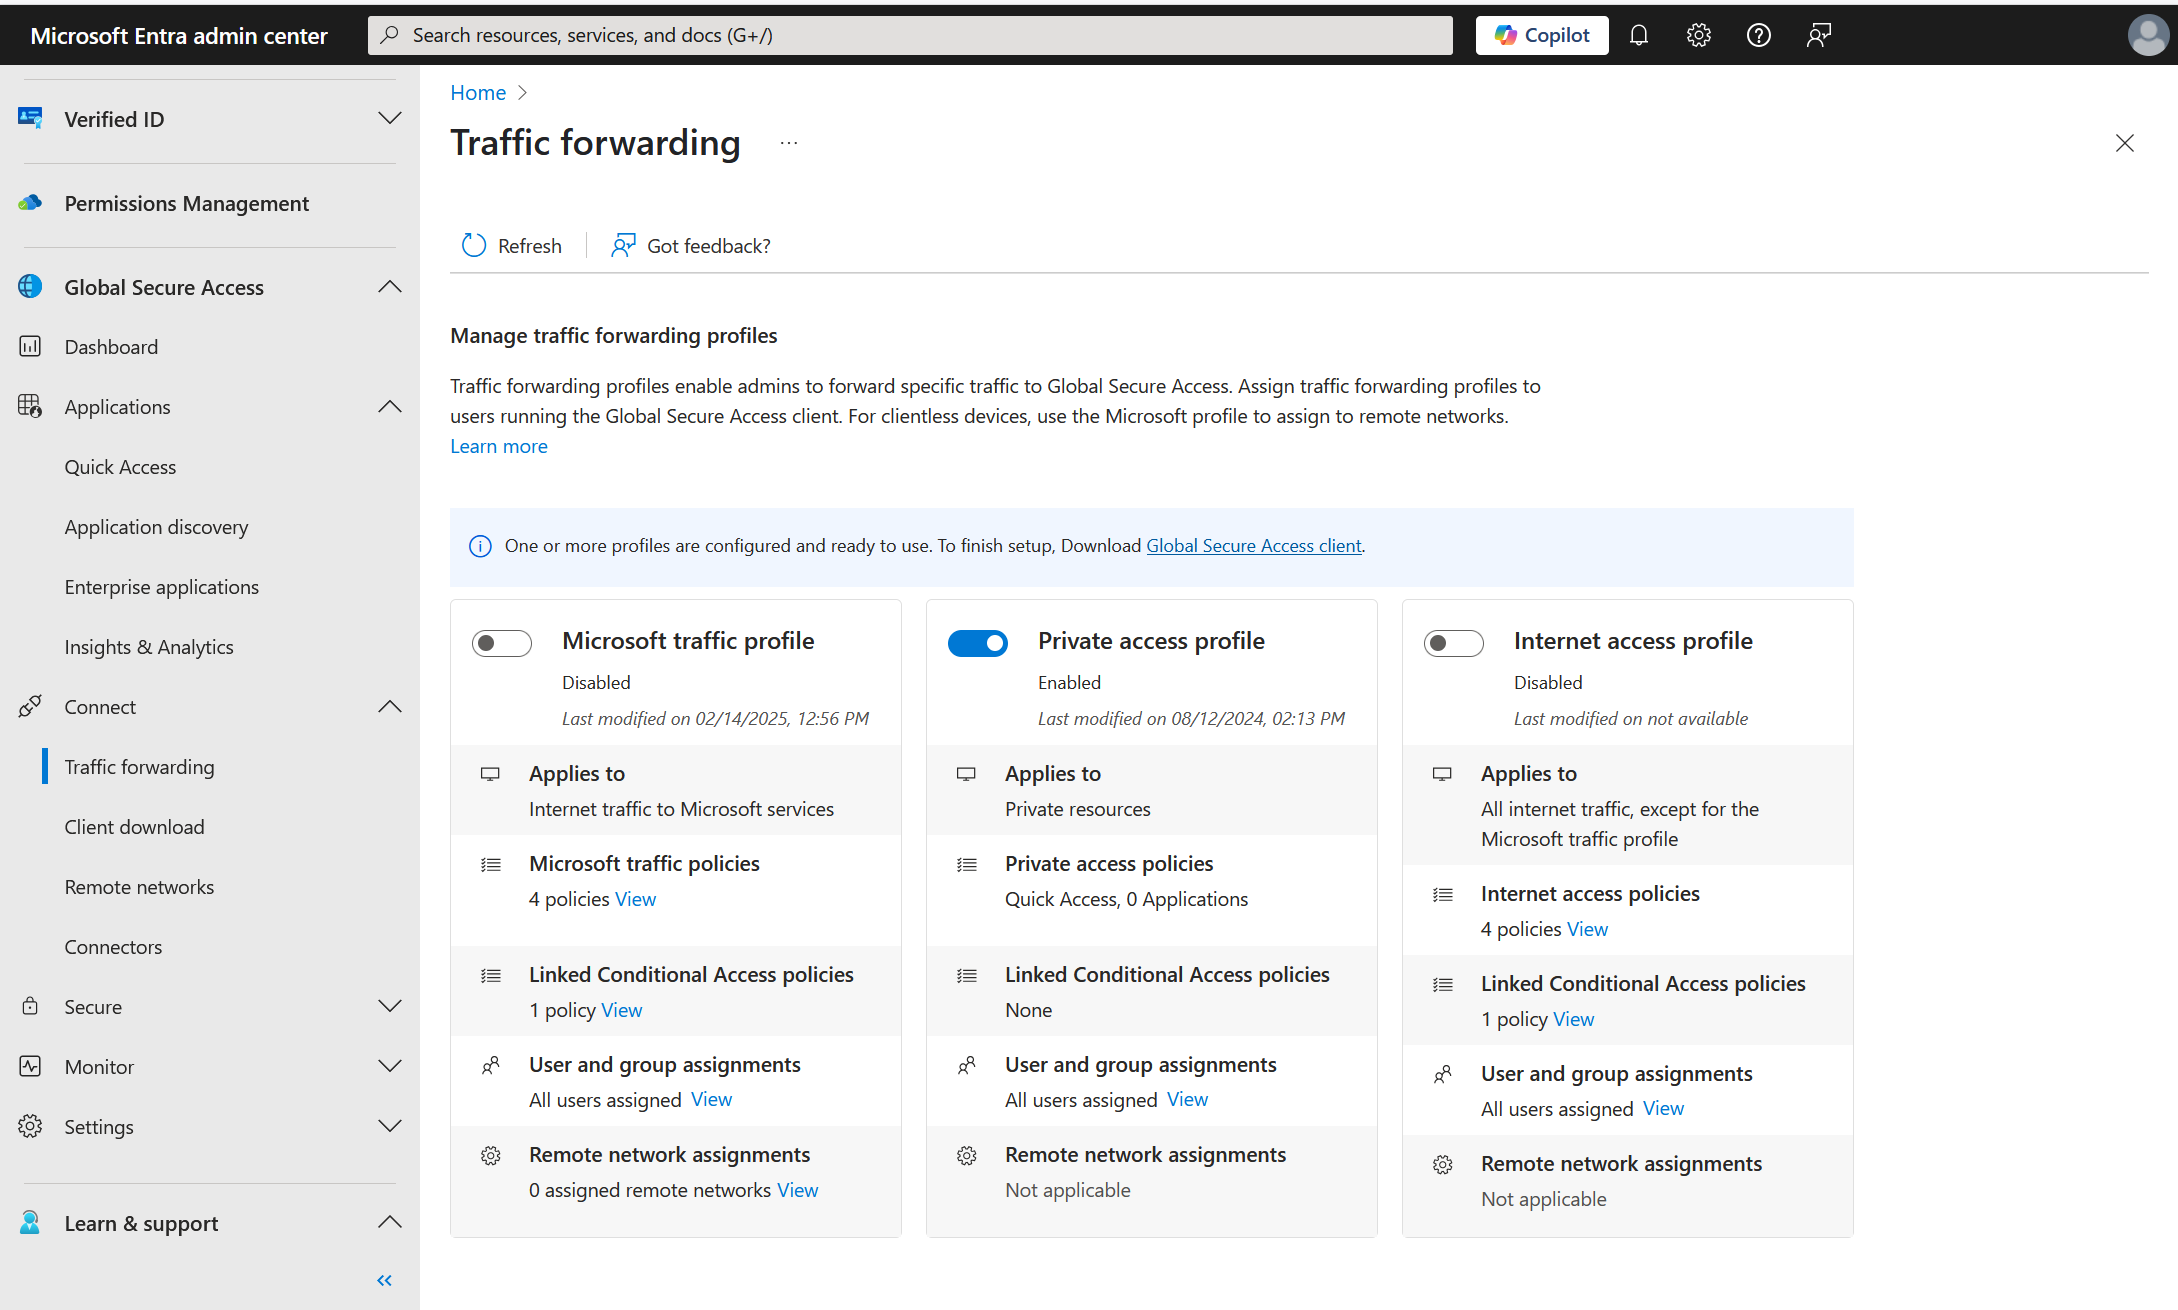Click the Monitor activity icon
Viewport: 2178px width, 1310px height.
point(30,1066)
